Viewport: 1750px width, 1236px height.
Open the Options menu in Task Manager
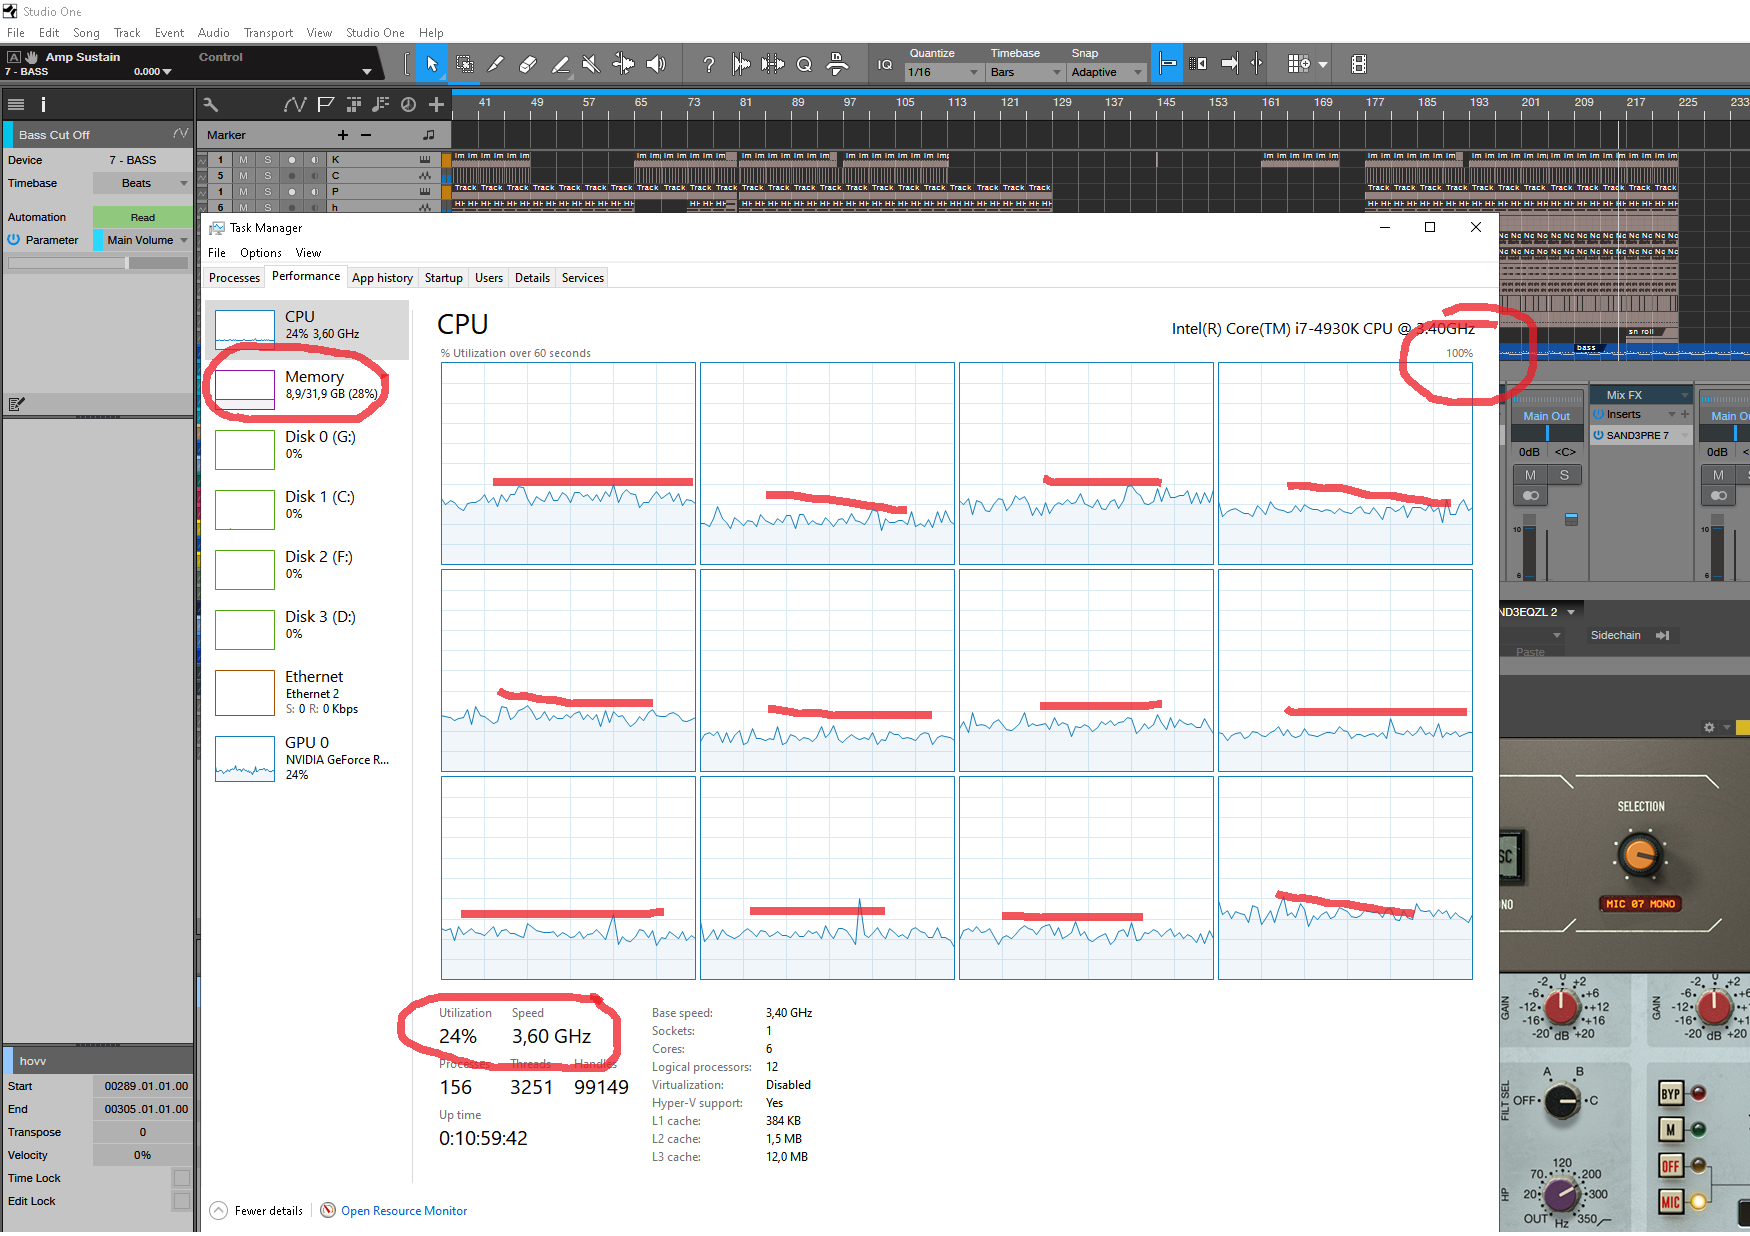pos(261,253)
